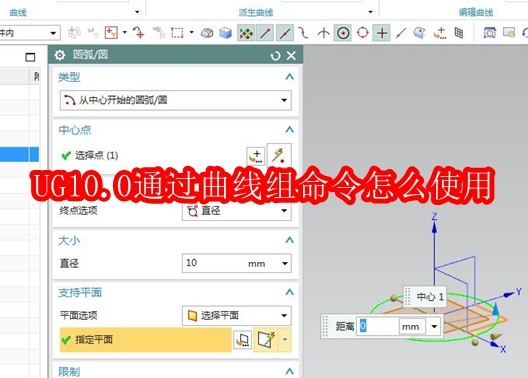The height and width of the screenshot is (378, 528).
Task: Open the 曲线 group menu arrow
Action: click(137, 12)
